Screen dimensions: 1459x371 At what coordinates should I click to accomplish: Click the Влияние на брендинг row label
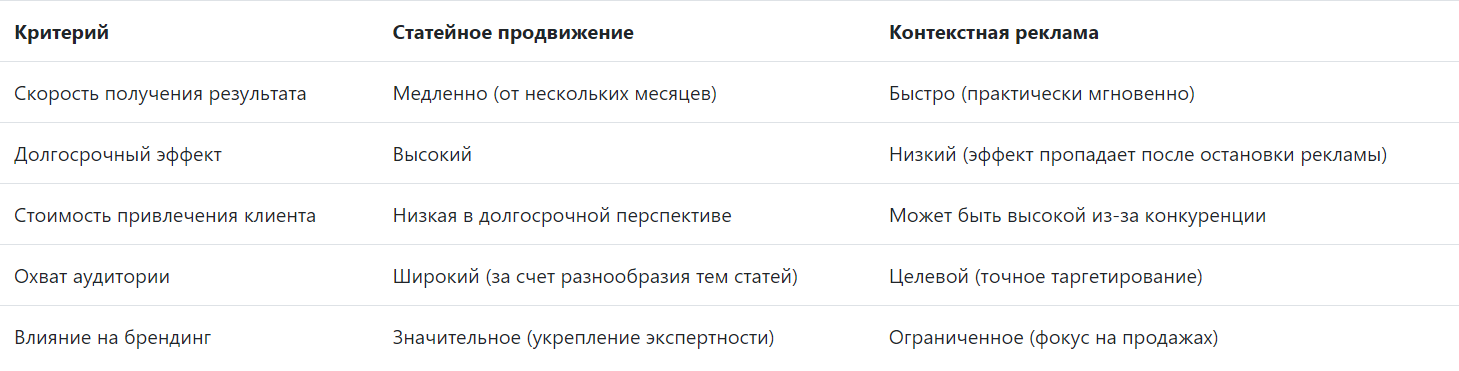113,338
